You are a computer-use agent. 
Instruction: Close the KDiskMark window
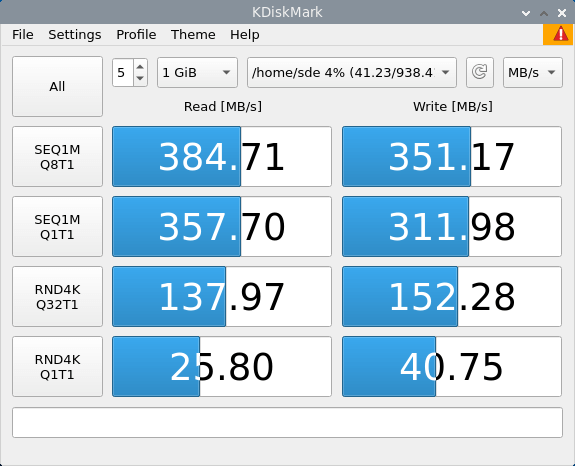562,13
